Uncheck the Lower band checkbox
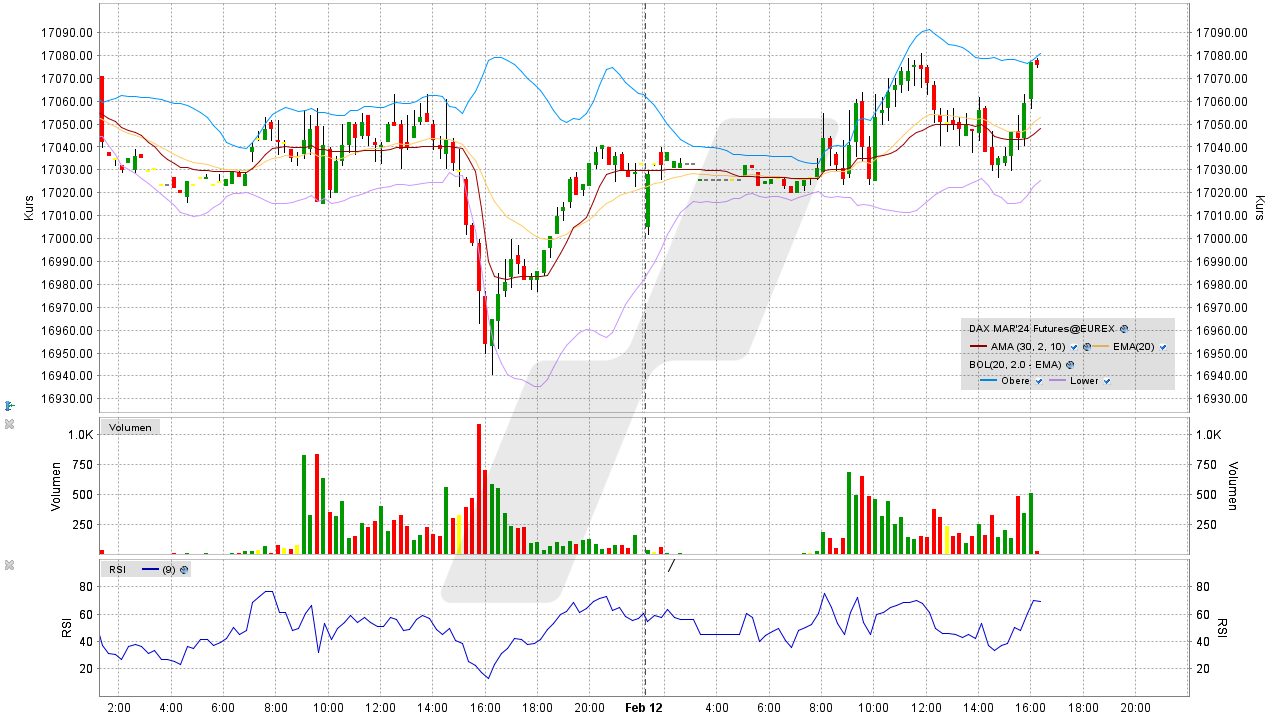The height and width of the screenshot is (721, 1279). point(1107,381)
